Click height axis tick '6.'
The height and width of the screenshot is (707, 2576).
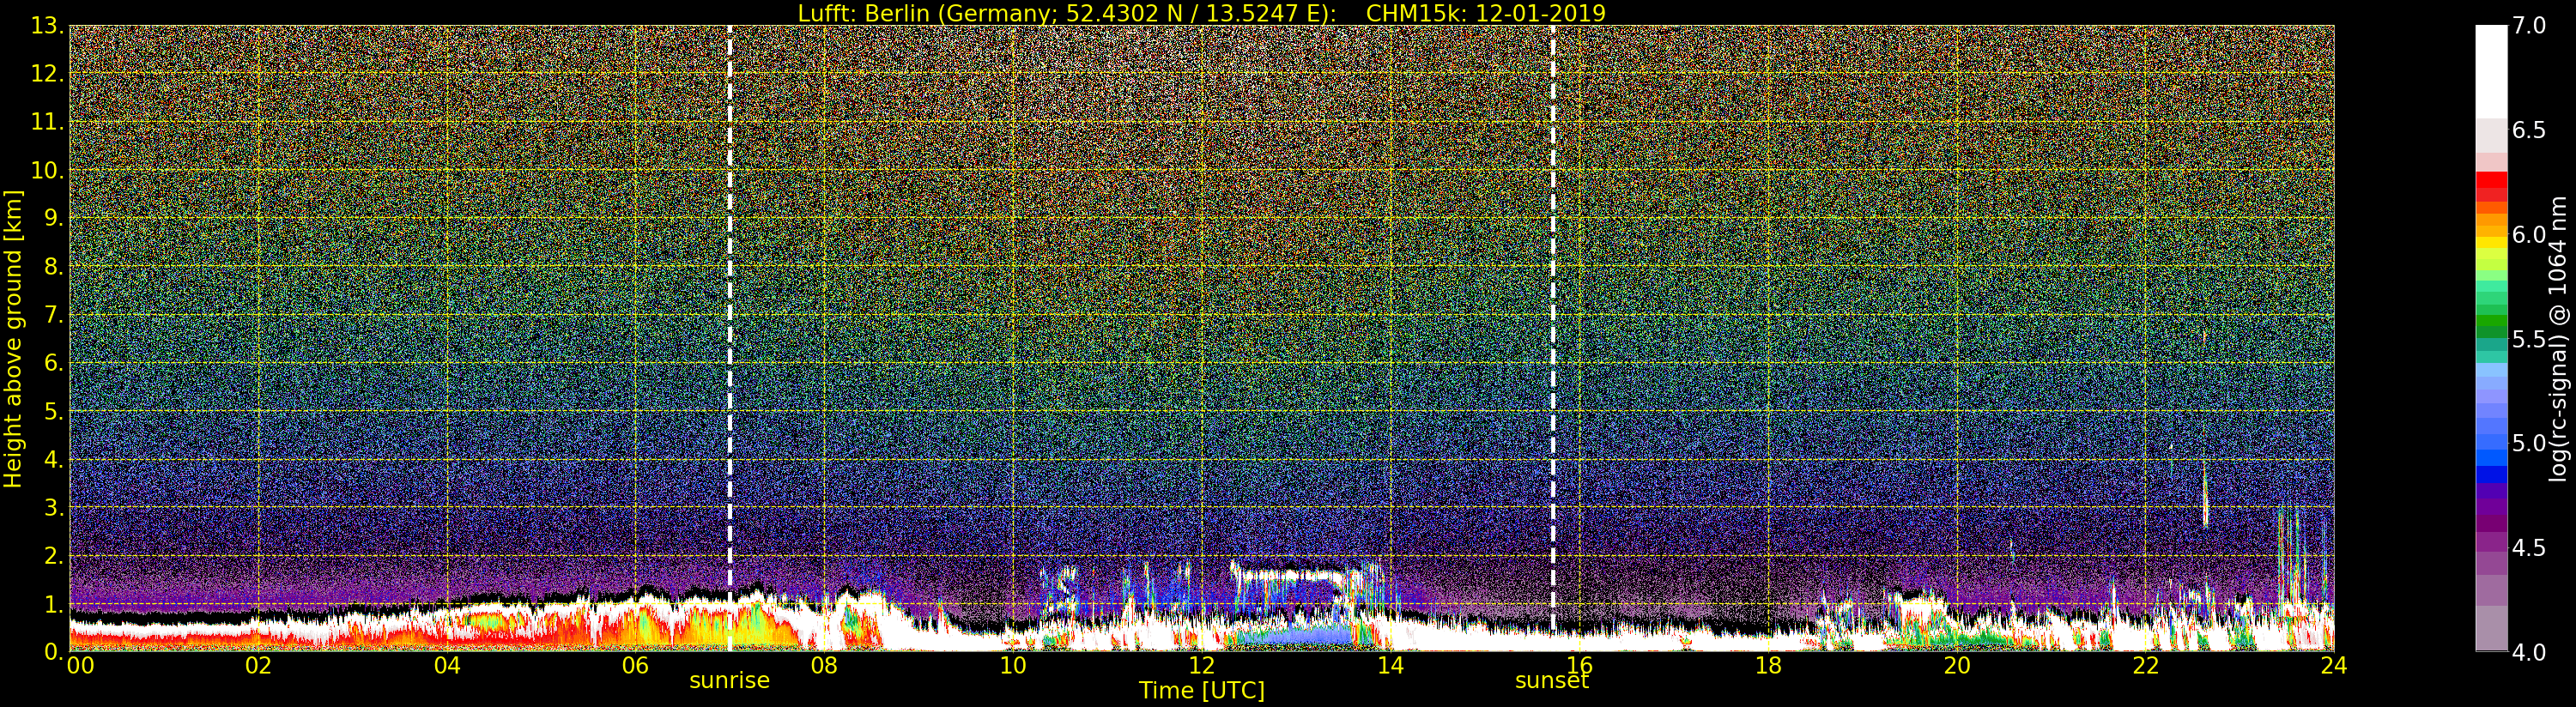point(54,363)
